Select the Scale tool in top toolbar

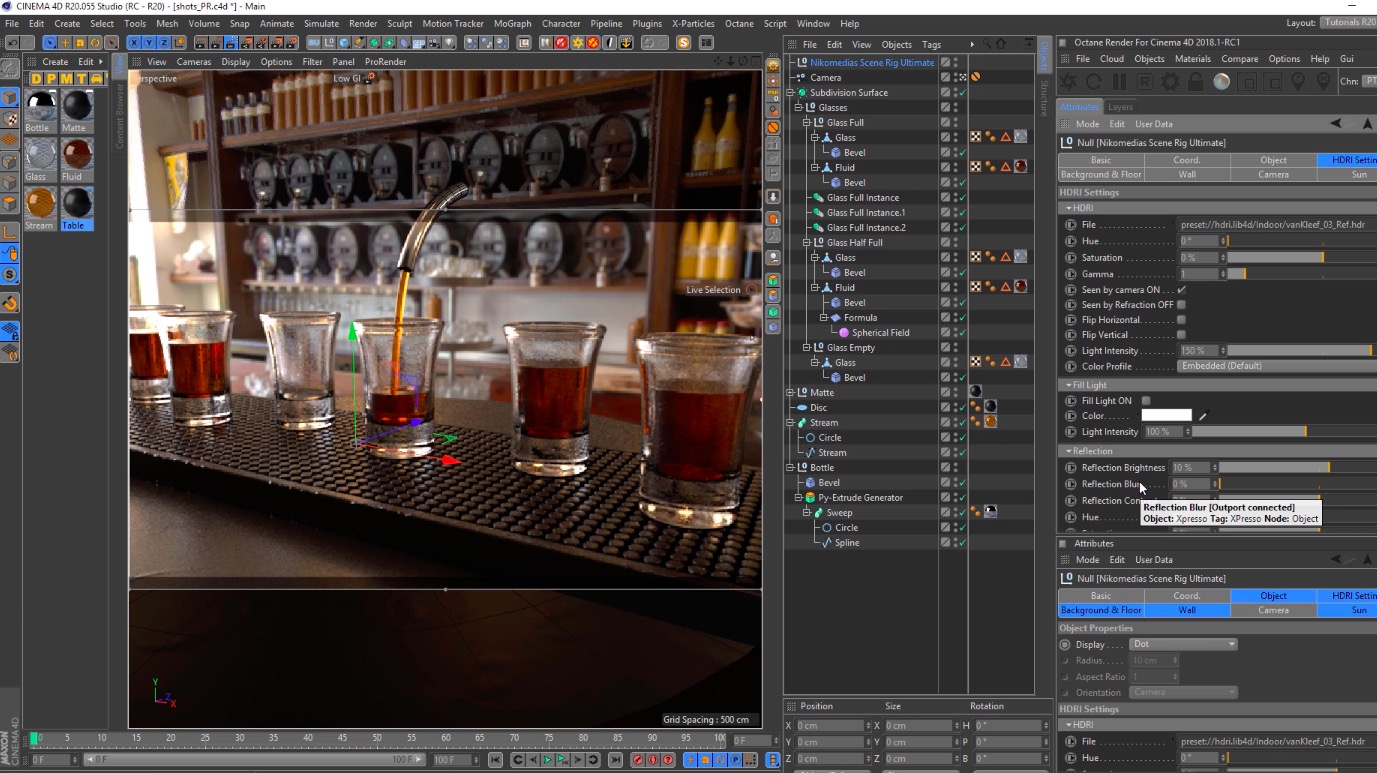tap(80, 43)
